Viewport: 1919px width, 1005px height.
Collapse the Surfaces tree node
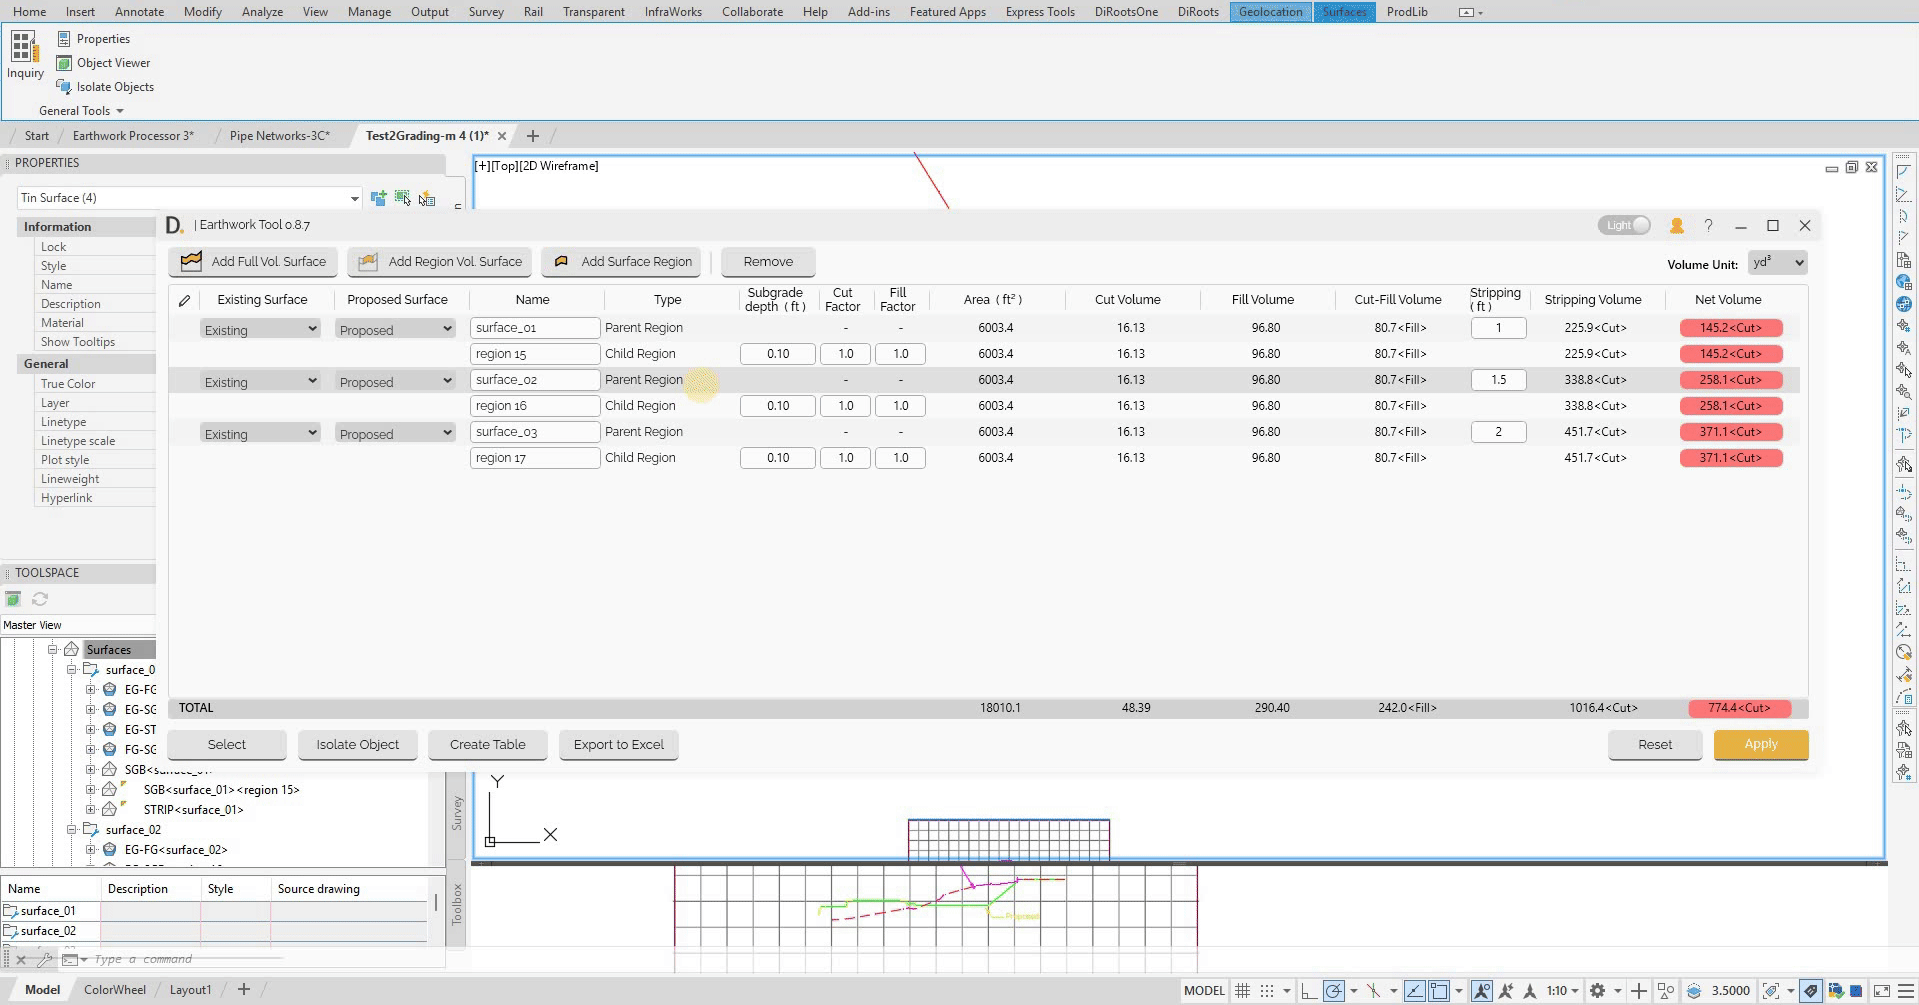53,650
